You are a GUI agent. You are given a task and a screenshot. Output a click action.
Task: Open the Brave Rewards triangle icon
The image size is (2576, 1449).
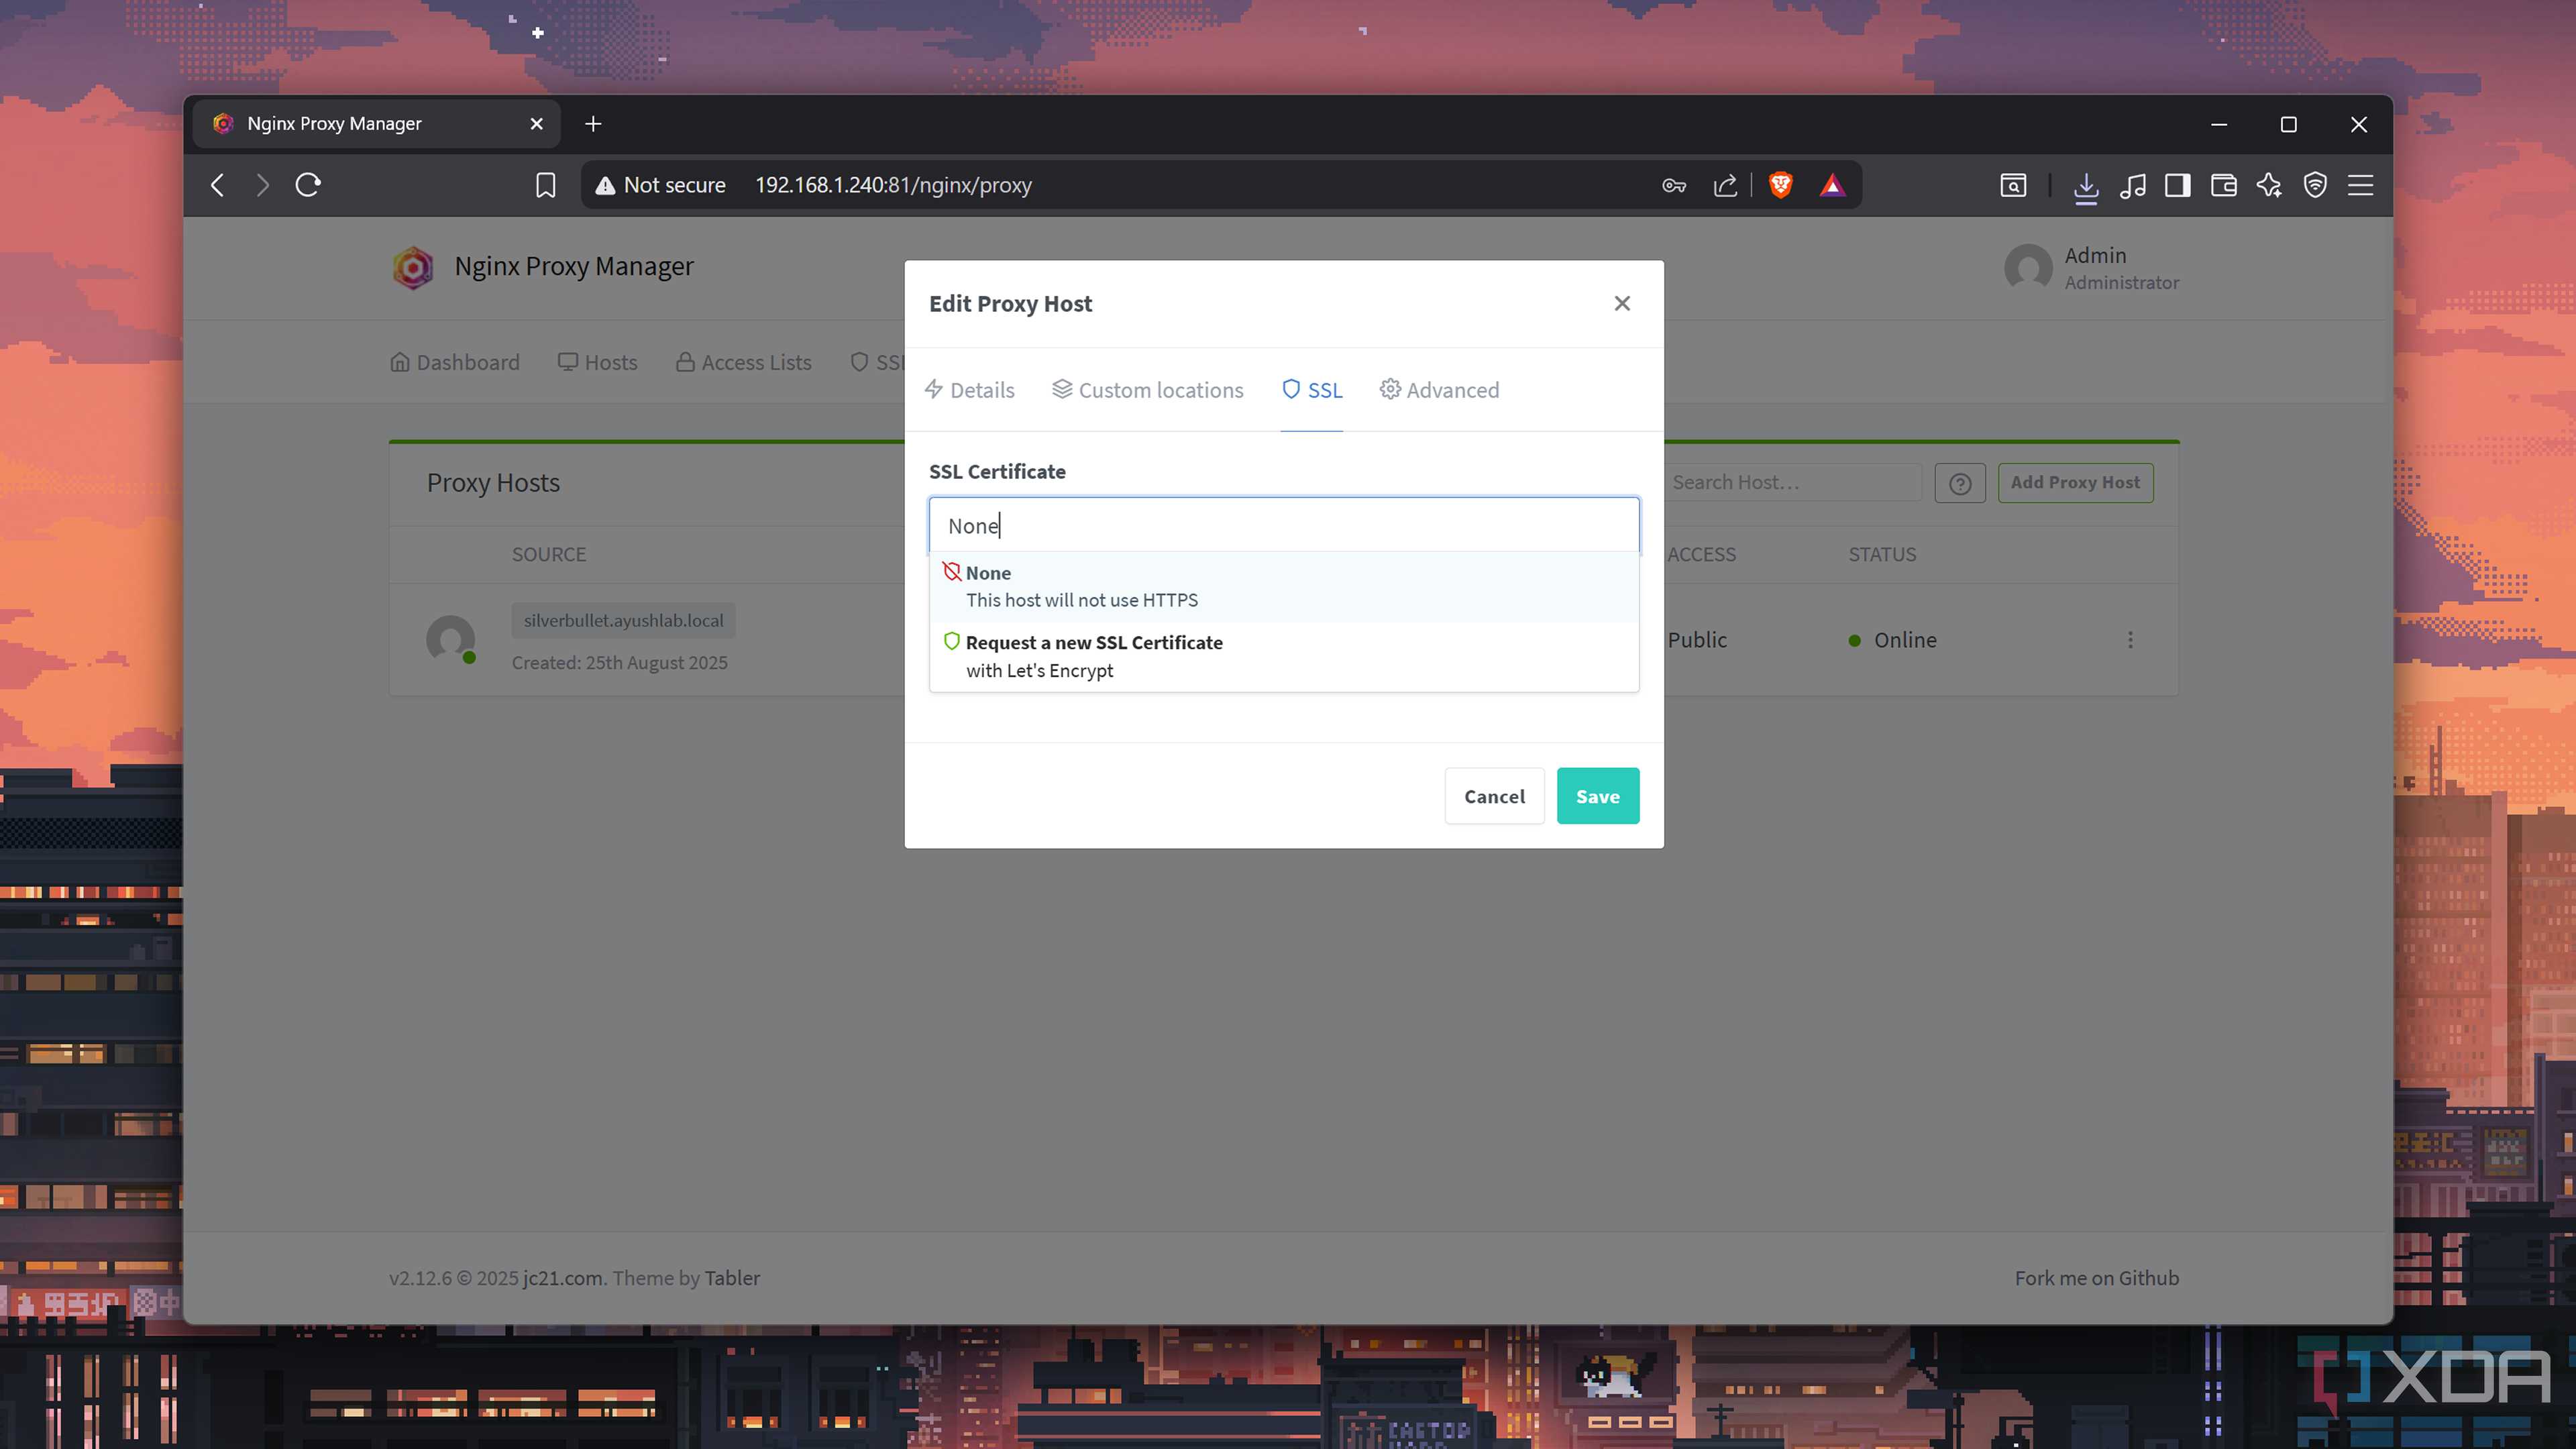(1832, 185)
